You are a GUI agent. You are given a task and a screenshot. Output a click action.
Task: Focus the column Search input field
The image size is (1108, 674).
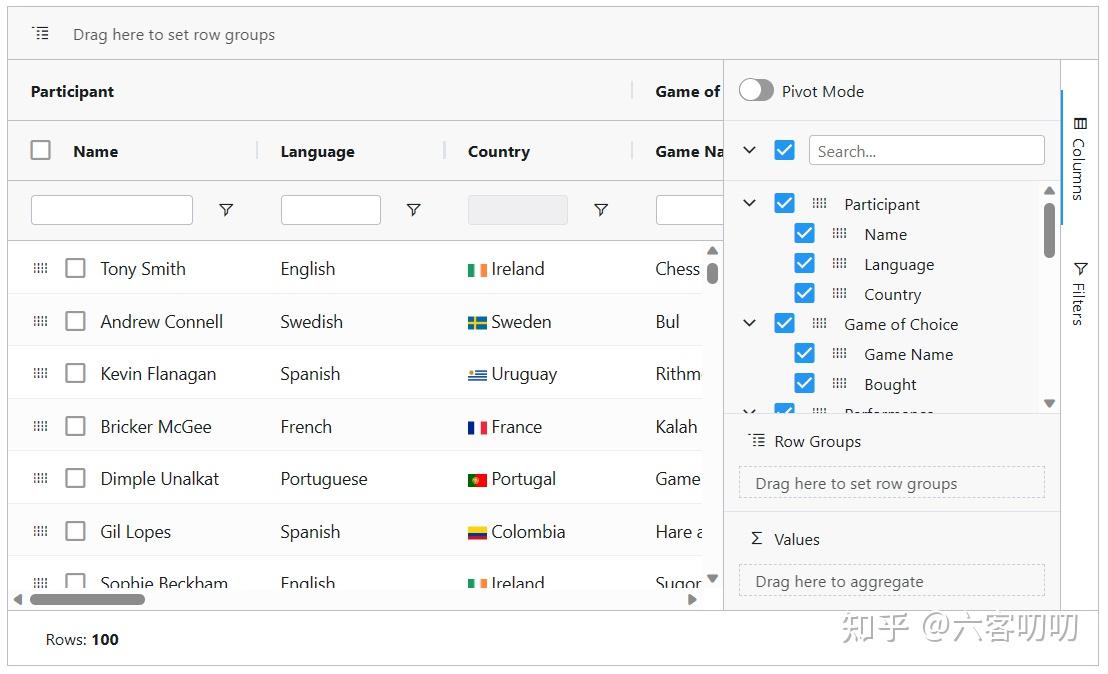[926, 151]
